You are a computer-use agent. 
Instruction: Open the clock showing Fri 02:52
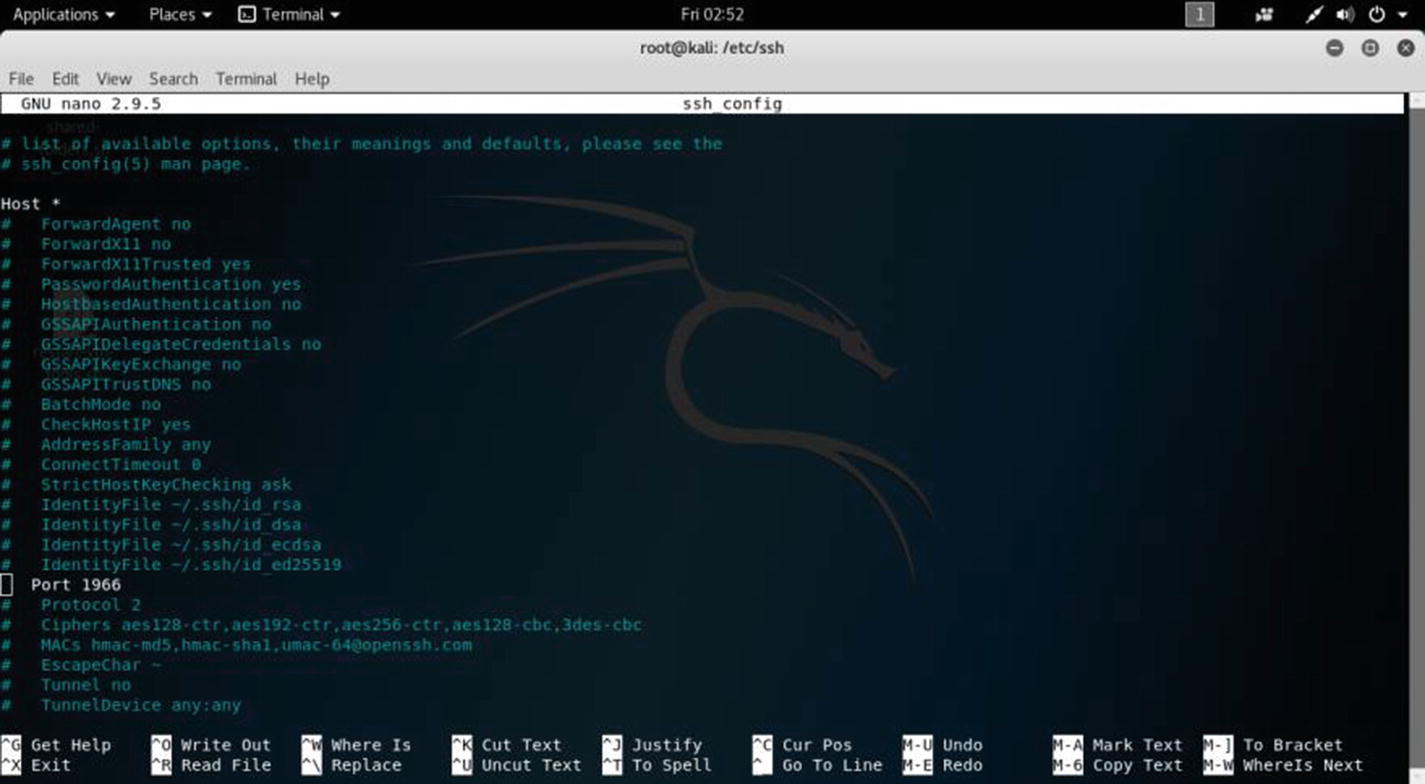pyautogui.click(x=712, y=15)
